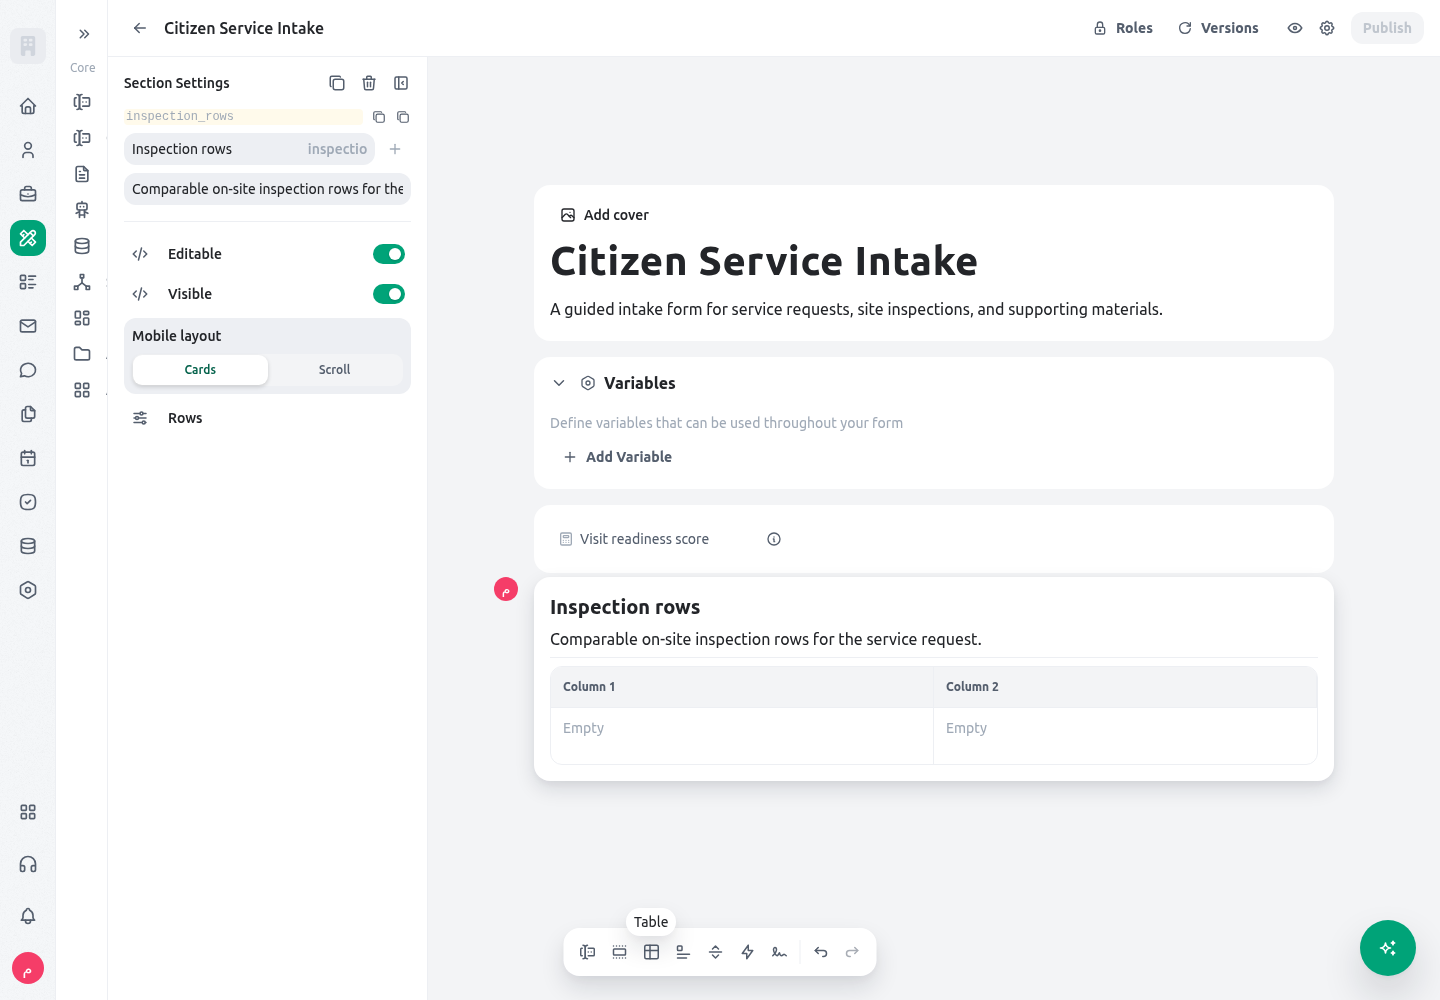
Task: Open the calendar icon in left rail
Action: coord(28,458)
